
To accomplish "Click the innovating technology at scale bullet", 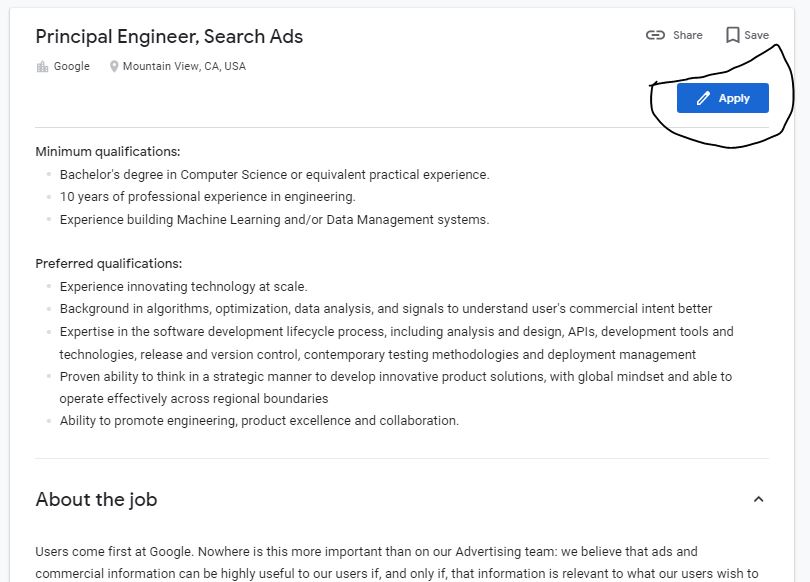I will [183, 287].
